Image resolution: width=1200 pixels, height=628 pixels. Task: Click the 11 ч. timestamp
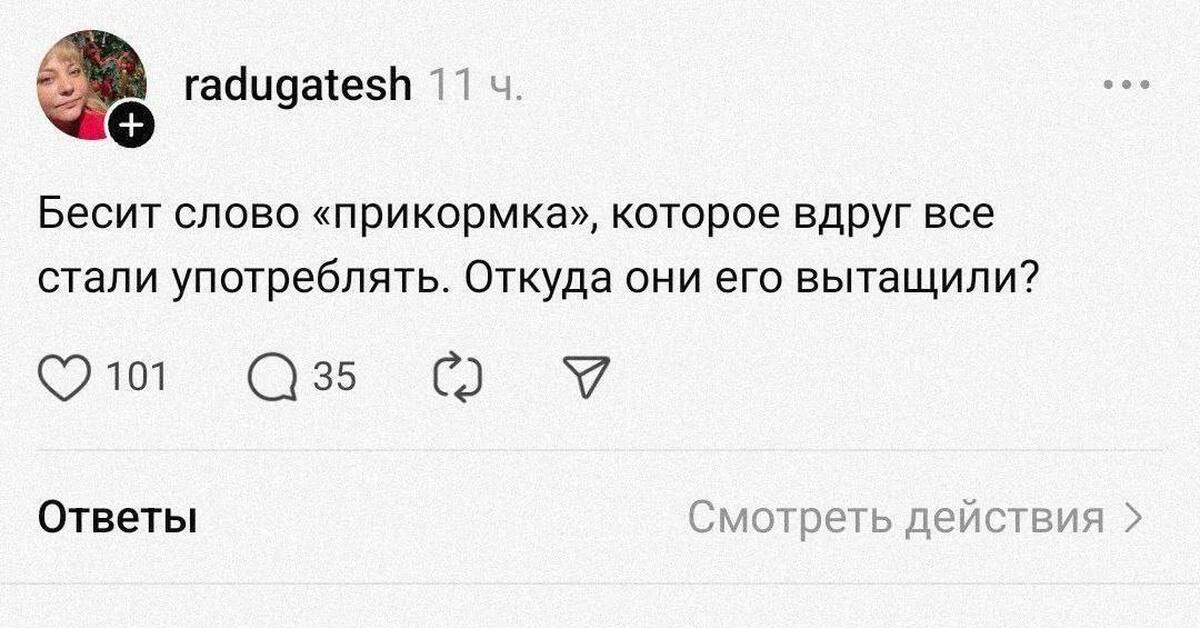(x=475, y=88)
